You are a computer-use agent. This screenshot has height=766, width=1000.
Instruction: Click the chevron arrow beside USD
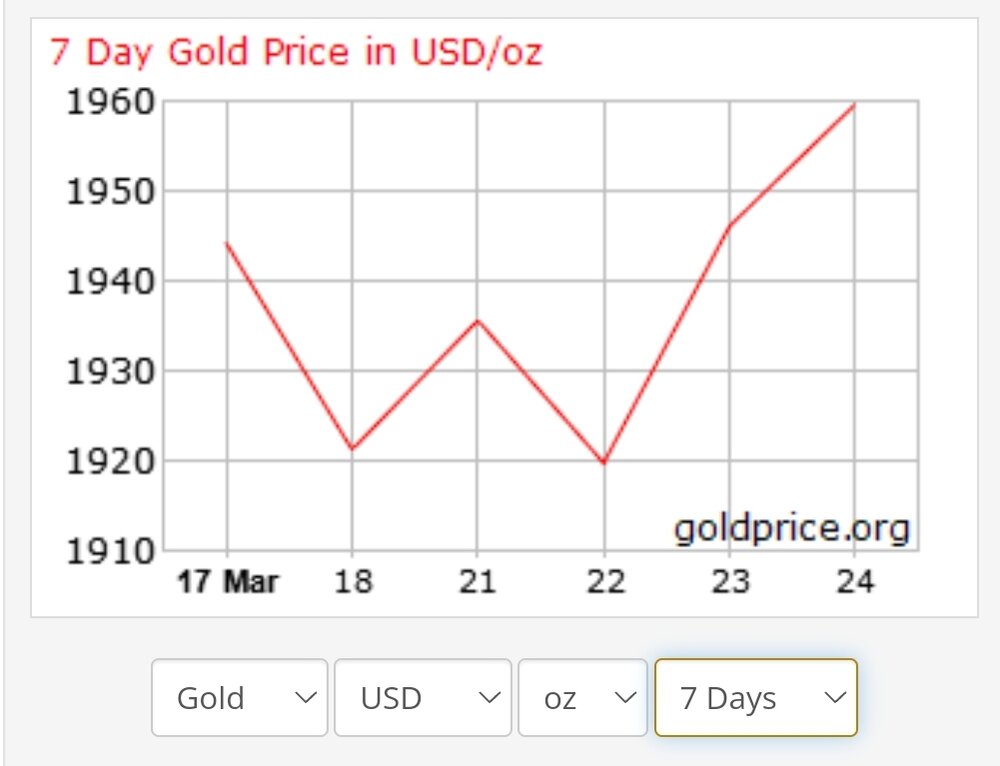[x=489, y=698]
